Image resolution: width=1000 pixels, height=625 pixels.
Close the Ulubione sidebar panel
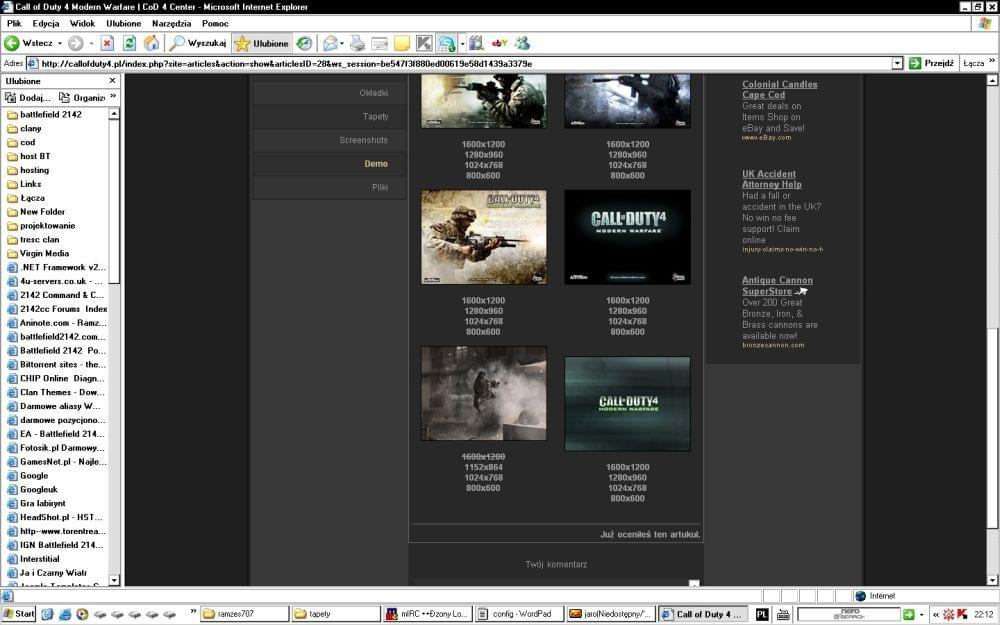112,81
